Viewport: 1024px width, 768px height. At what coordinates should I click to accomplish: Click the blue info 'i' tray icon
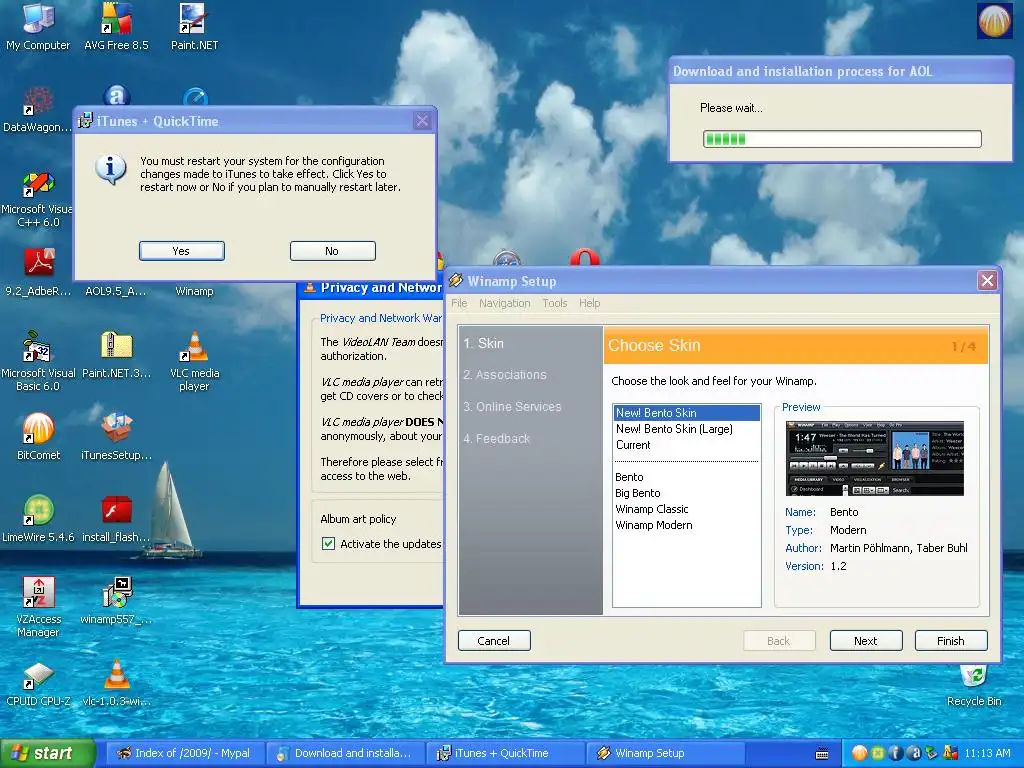896,753
